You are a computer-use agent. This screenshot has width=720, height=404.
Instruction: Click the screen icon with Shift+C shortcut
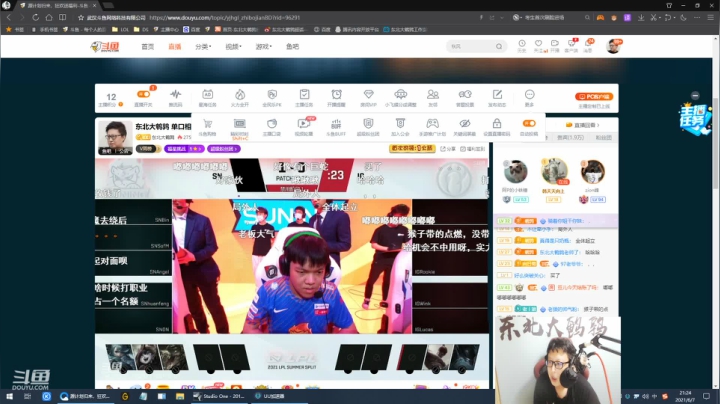[x=240, y=123]
